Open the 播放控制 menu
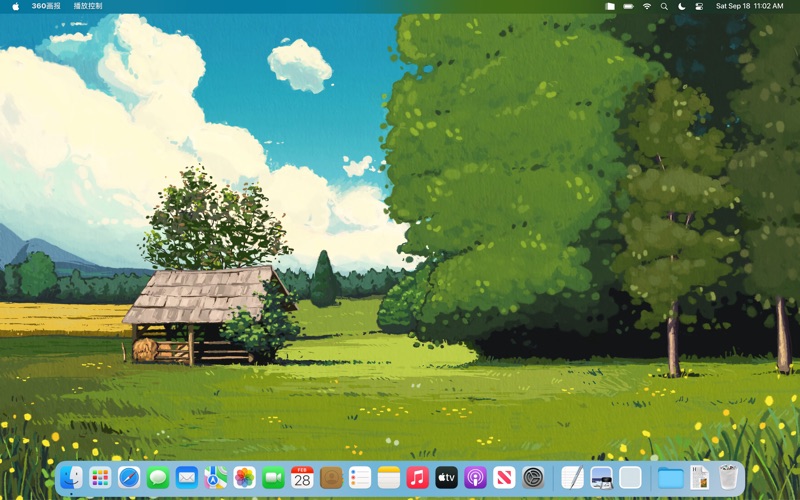This screenshot has width=800, height=500. (88, 6)
